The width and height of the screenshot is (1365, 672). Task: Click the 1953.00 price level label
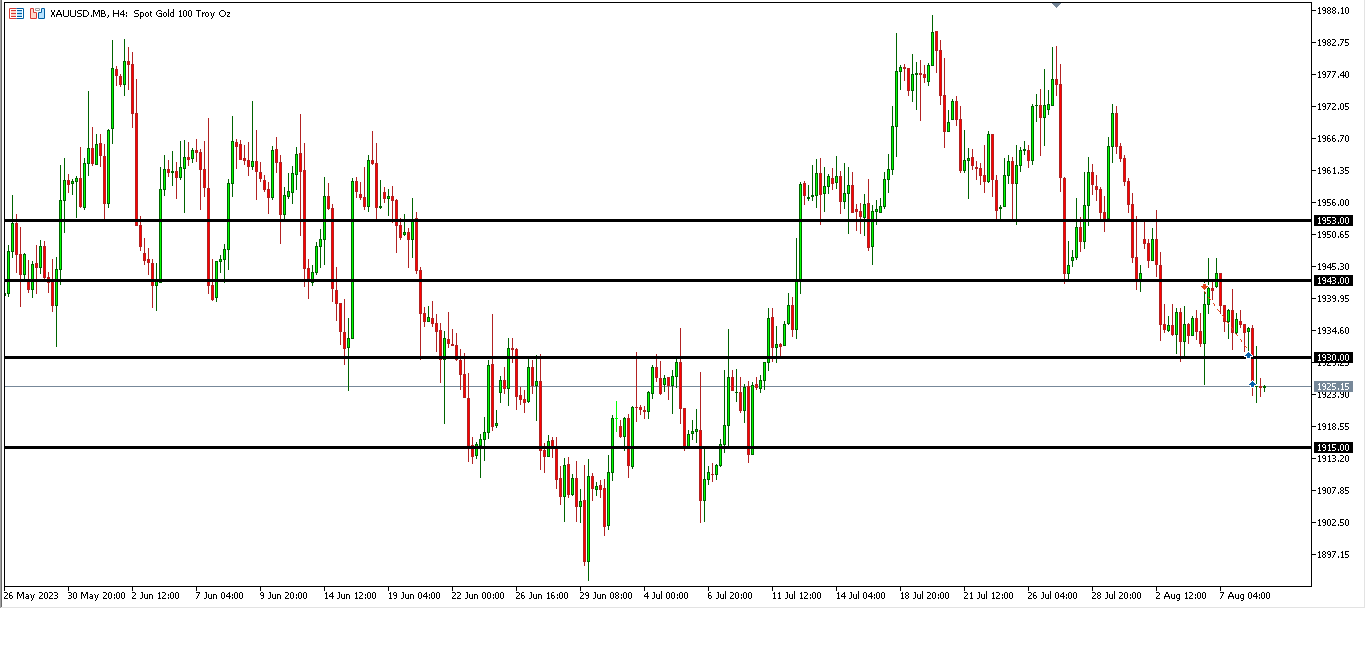pyautogui.click(x=1333, y=220)
